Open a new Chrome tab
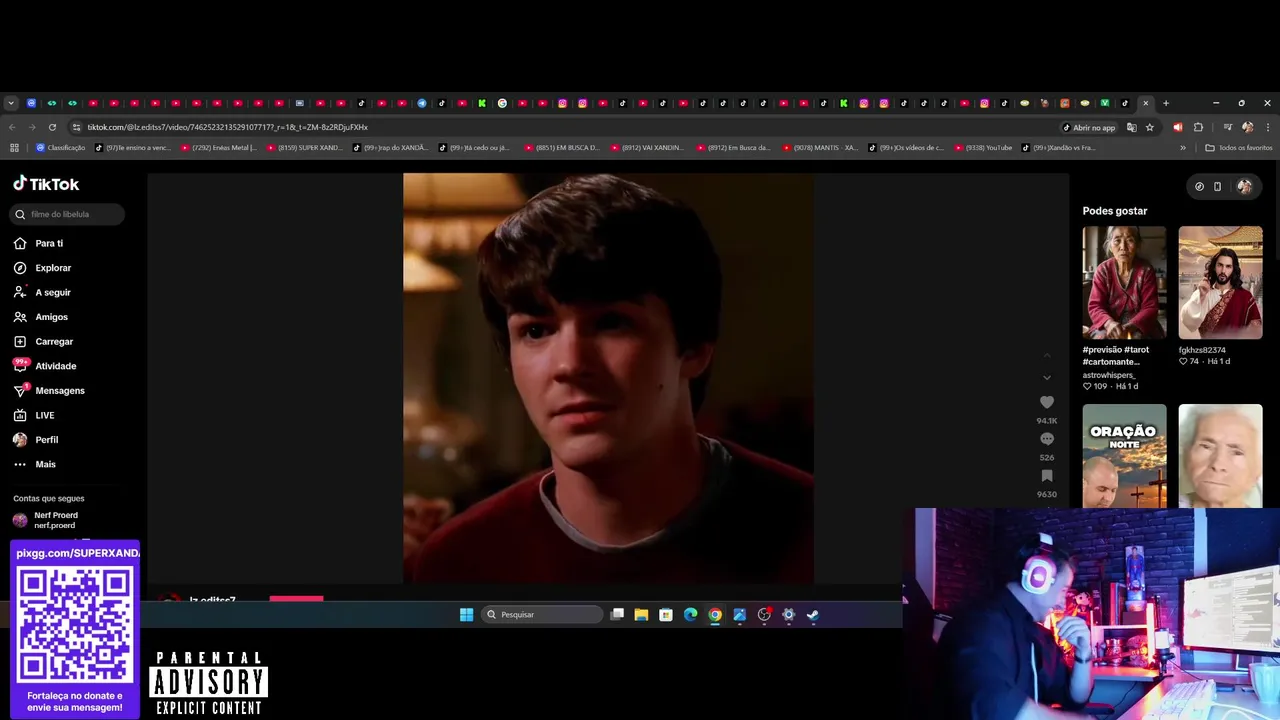The width and height of the screenshot is (1280, 720). tap(1165, 103)
